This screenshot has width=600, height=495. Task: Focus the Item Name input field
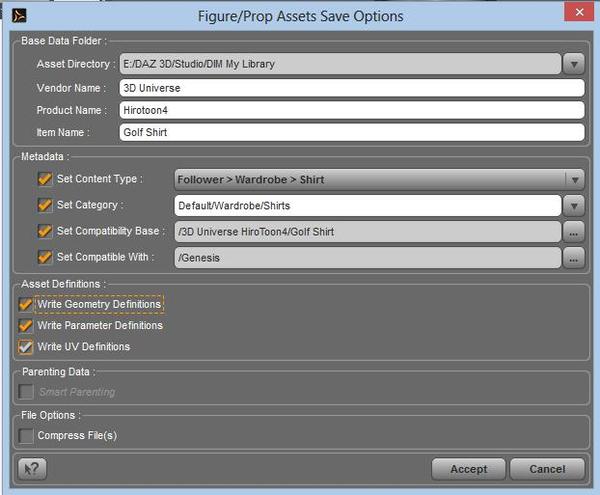click(350, 132)
